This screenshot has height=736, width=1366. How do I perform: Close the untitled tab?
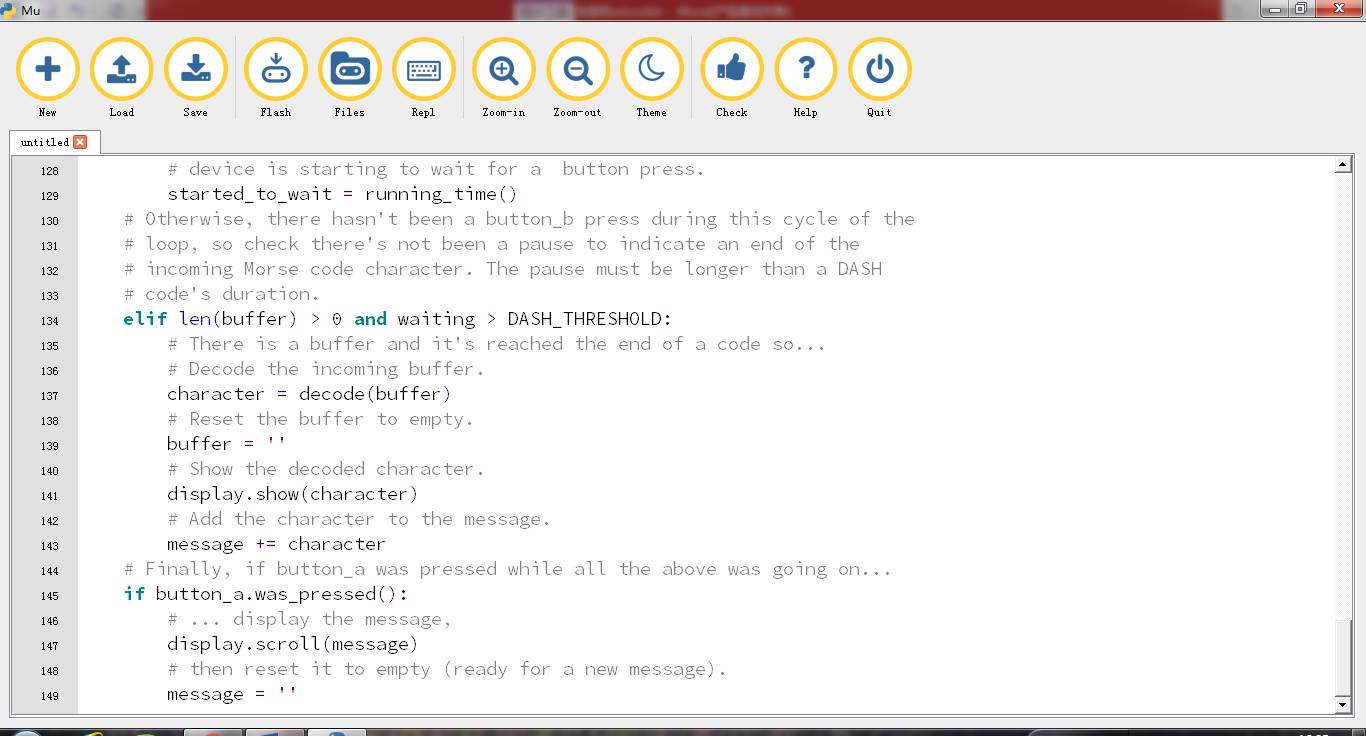(80, 142)
